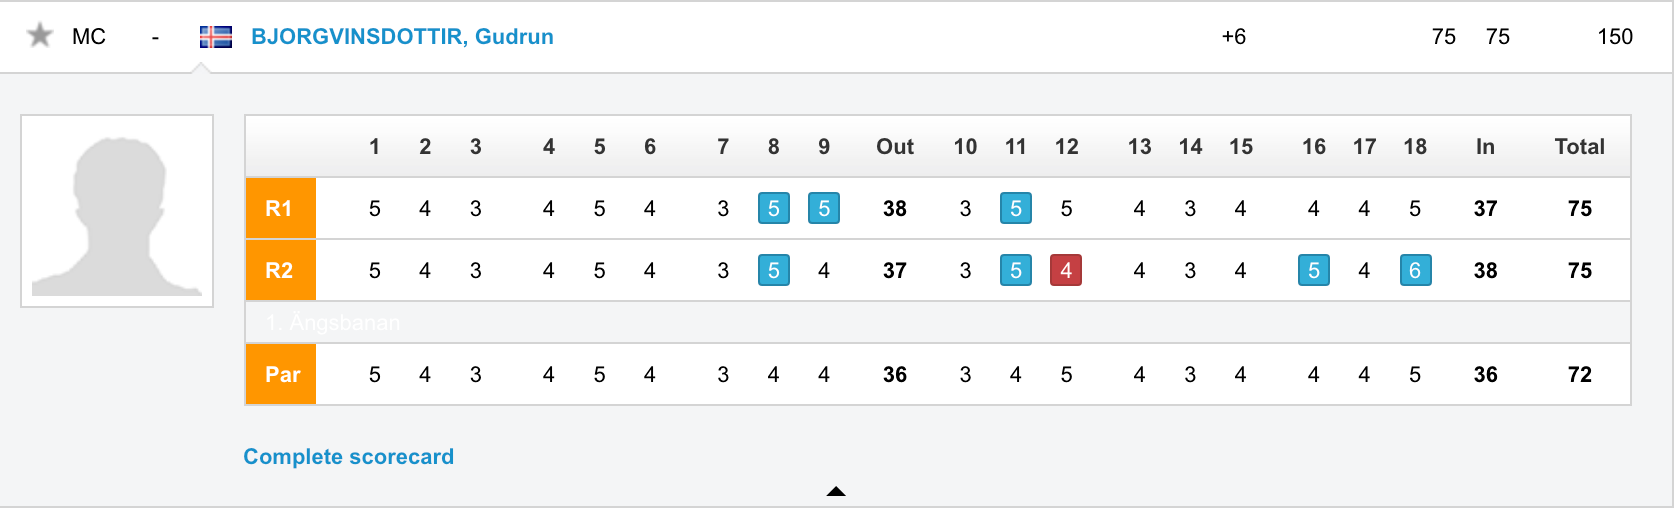Click blue bogey 5 on R1 hole 9

point(824,208)
